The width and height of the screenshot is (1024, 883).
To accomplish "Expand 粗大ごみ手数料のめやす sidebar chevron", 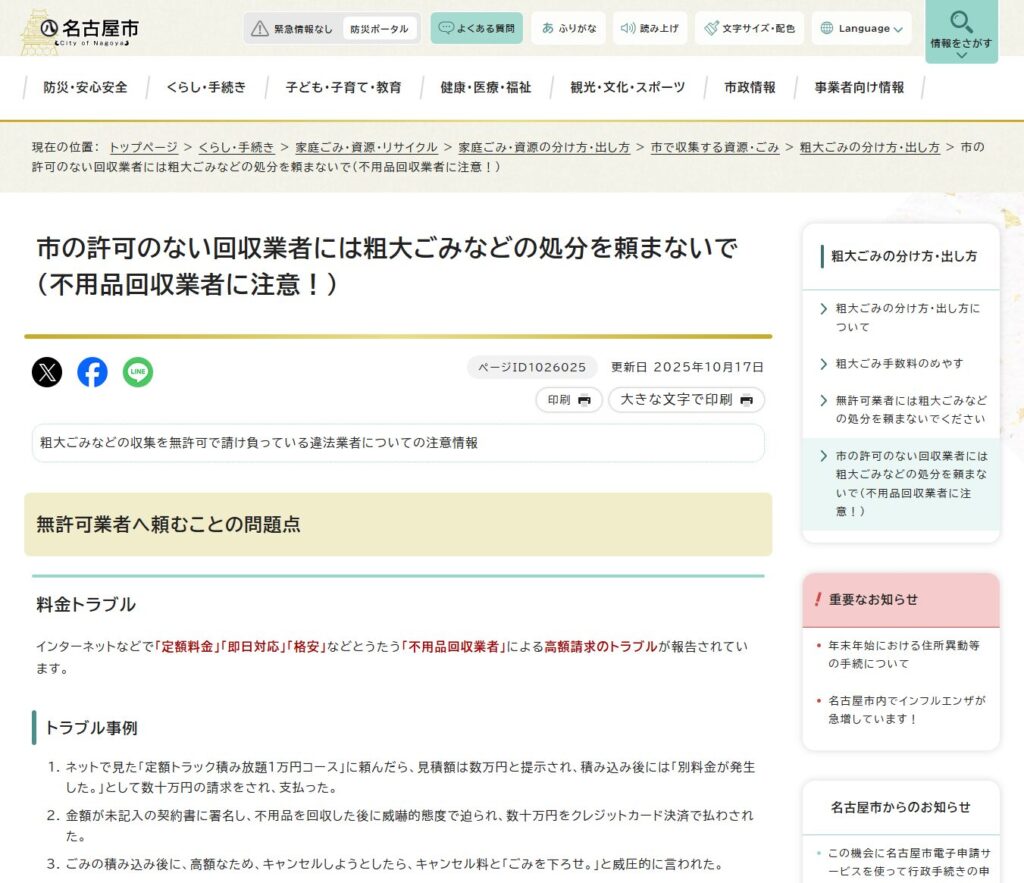I will click(x=825, y=363).
